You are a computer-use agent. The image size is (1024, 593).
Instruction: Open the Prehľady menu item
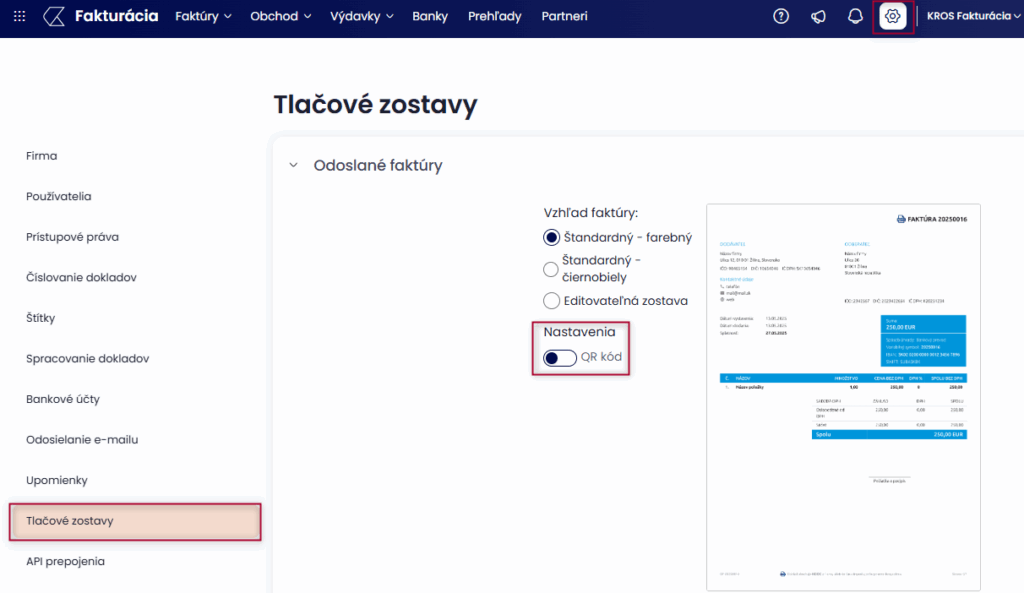pos(495,16)
